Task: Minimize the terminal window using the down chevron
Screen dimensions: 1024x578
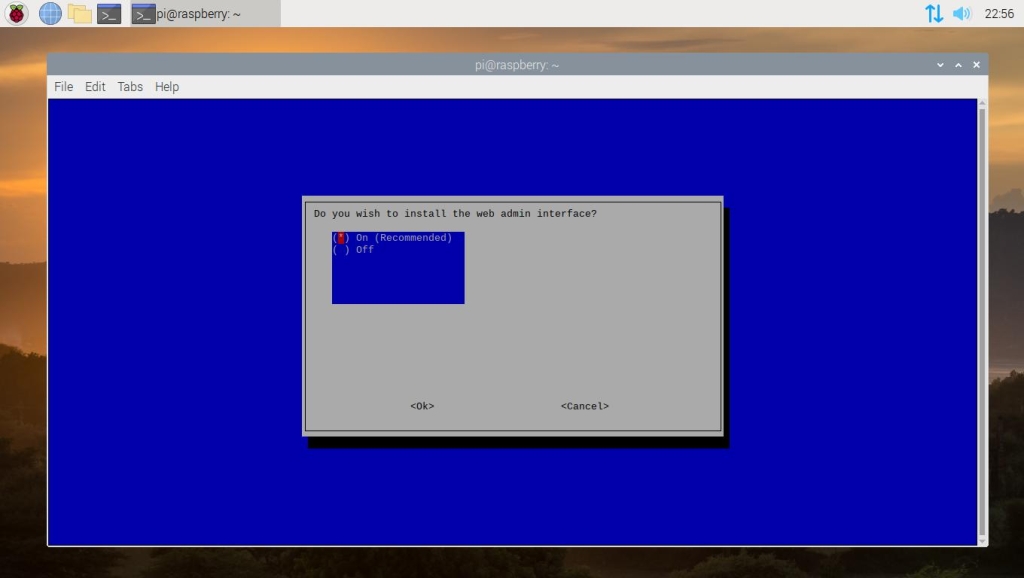Action: click(940, 65)
